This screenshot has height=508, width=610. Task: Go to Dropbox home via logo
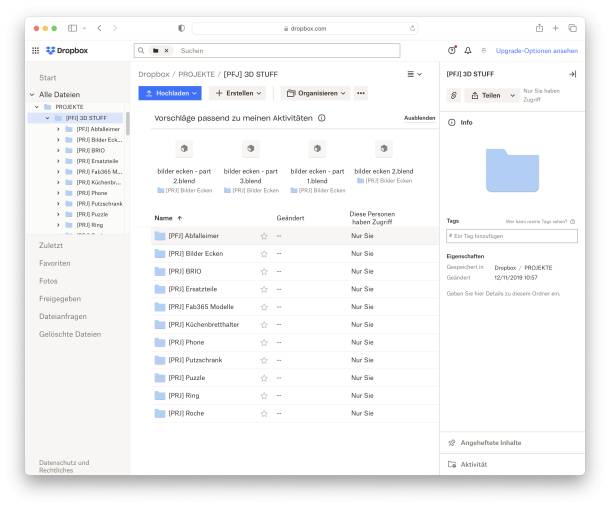click(67, 51)
